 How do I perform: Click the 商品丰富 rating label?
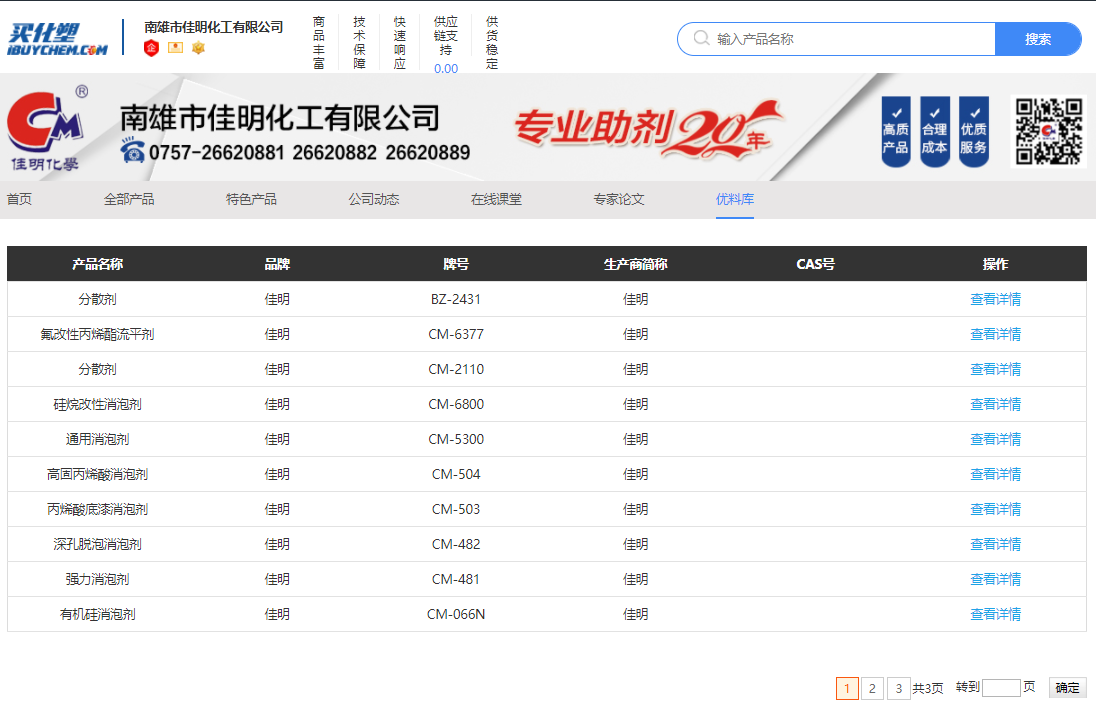click(x=319, y=43)
